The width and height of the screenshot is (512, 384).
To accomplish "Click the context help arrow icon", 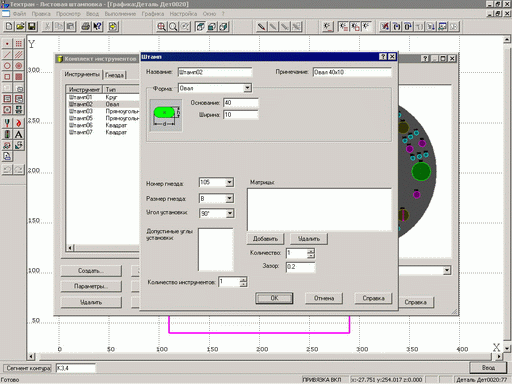I will tap(97, 26).
